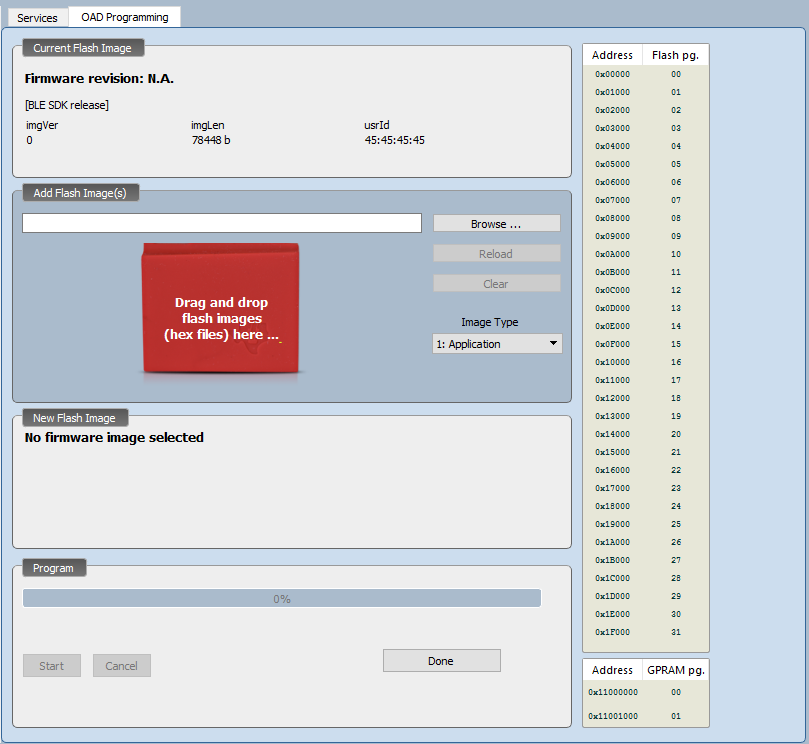Click the Reload button
The height and width of the screenshot is (744, 809).
coord(496,254)
